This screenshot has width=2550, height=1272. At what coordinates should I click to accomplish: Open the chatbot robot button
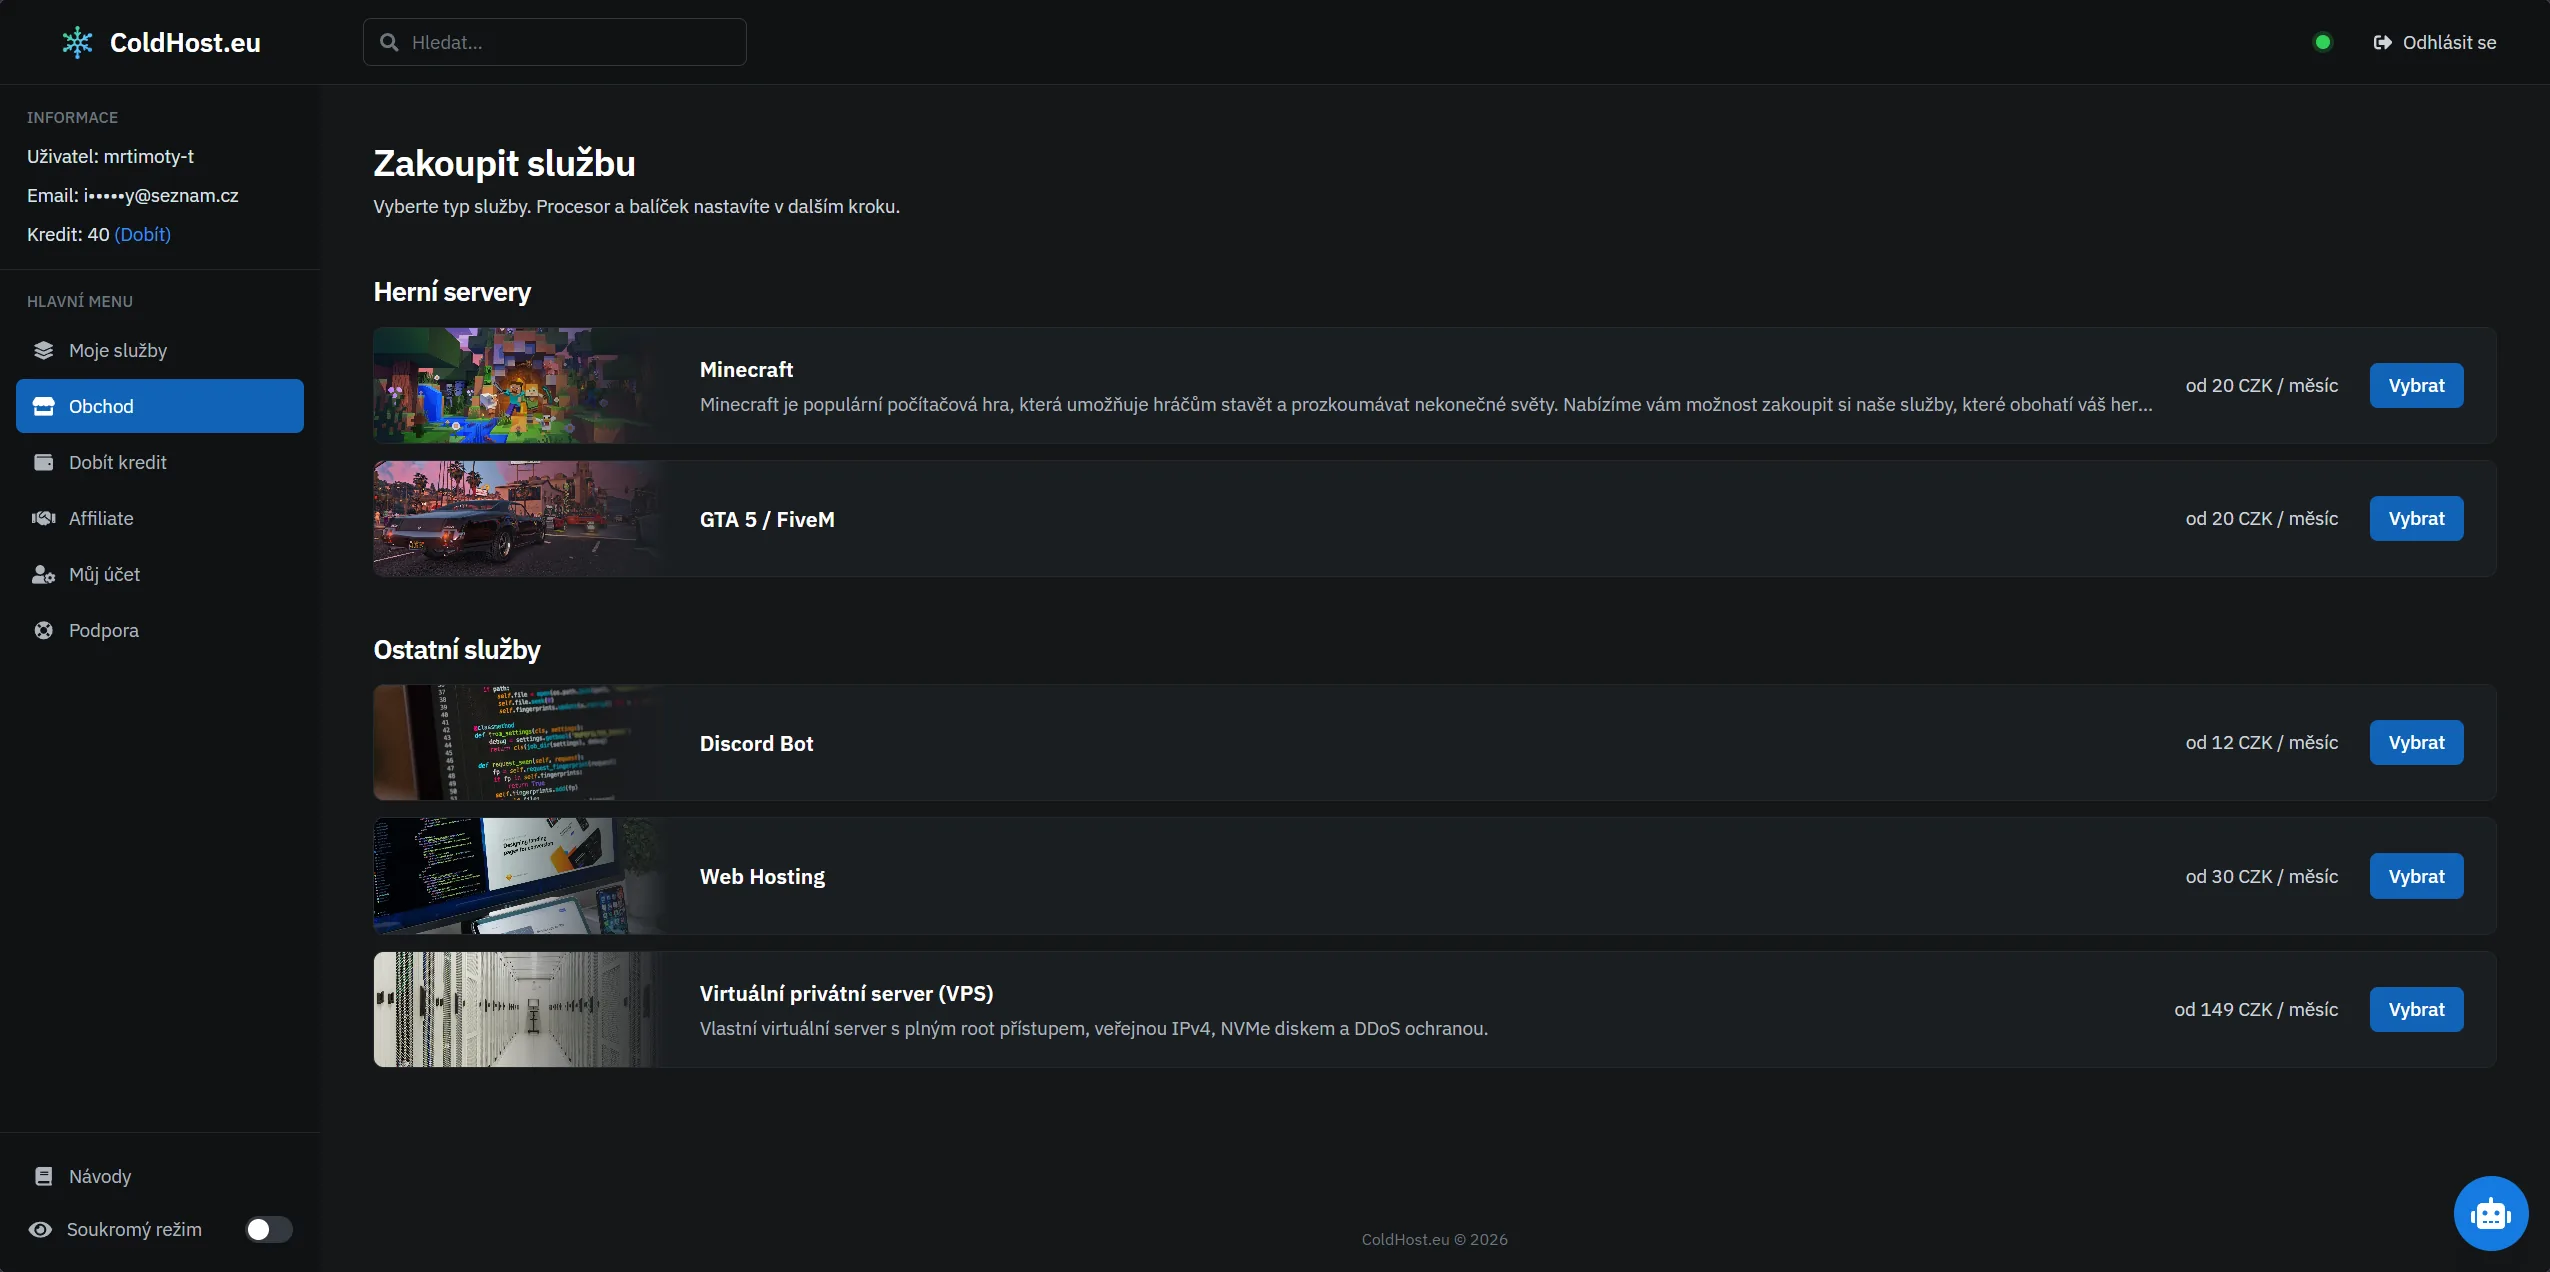(x=2490, y=1213)
